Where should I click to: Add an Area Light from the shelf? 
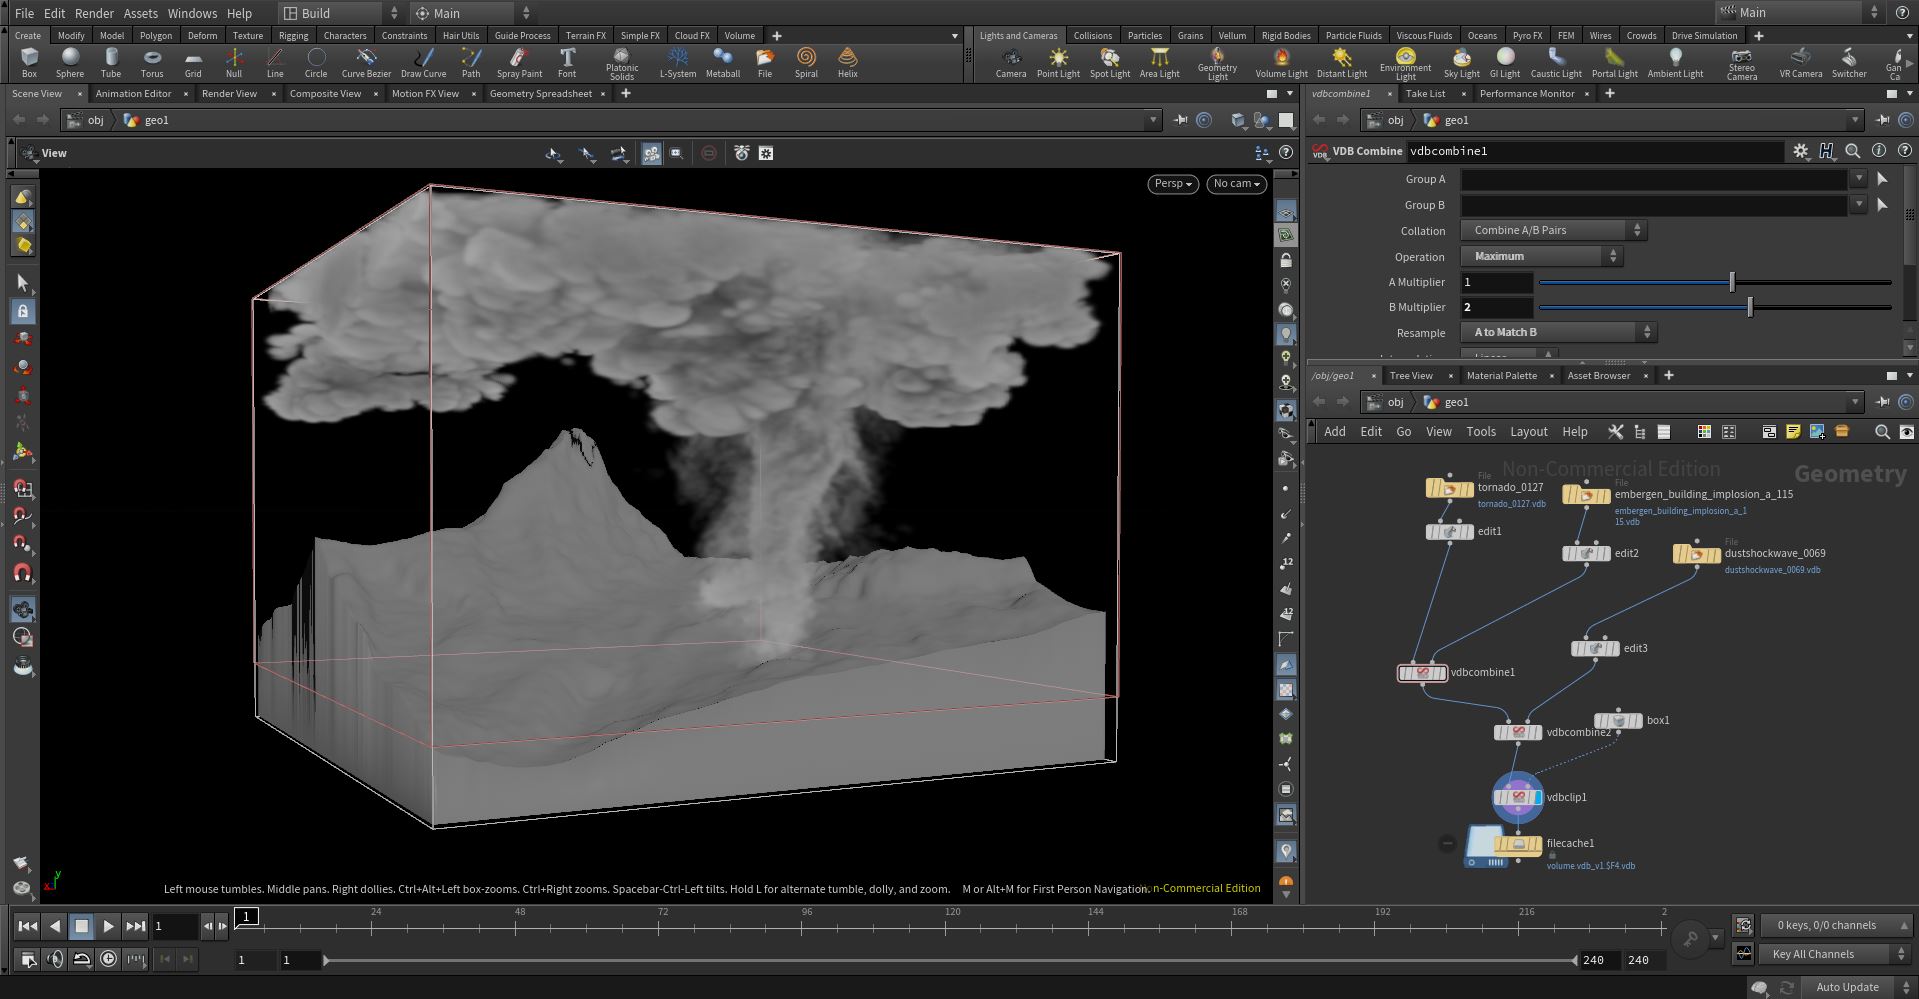point(1160,62)
